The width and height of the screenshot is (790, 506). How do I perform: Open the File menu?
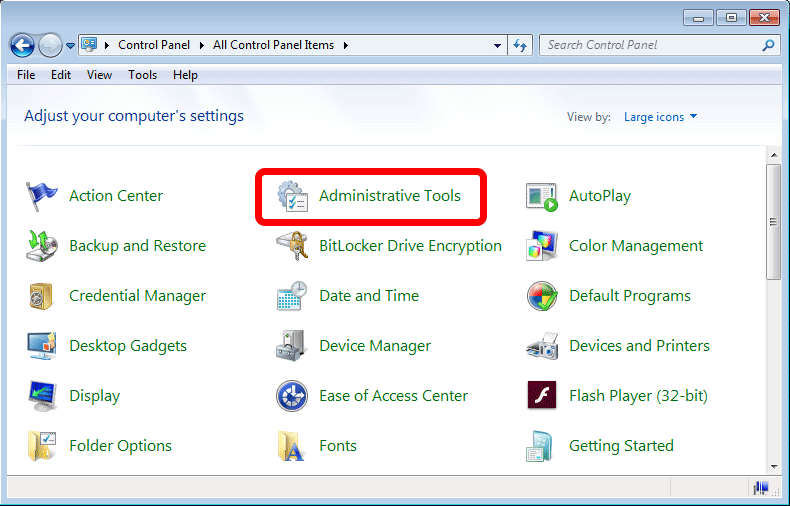tap(26, 75)
